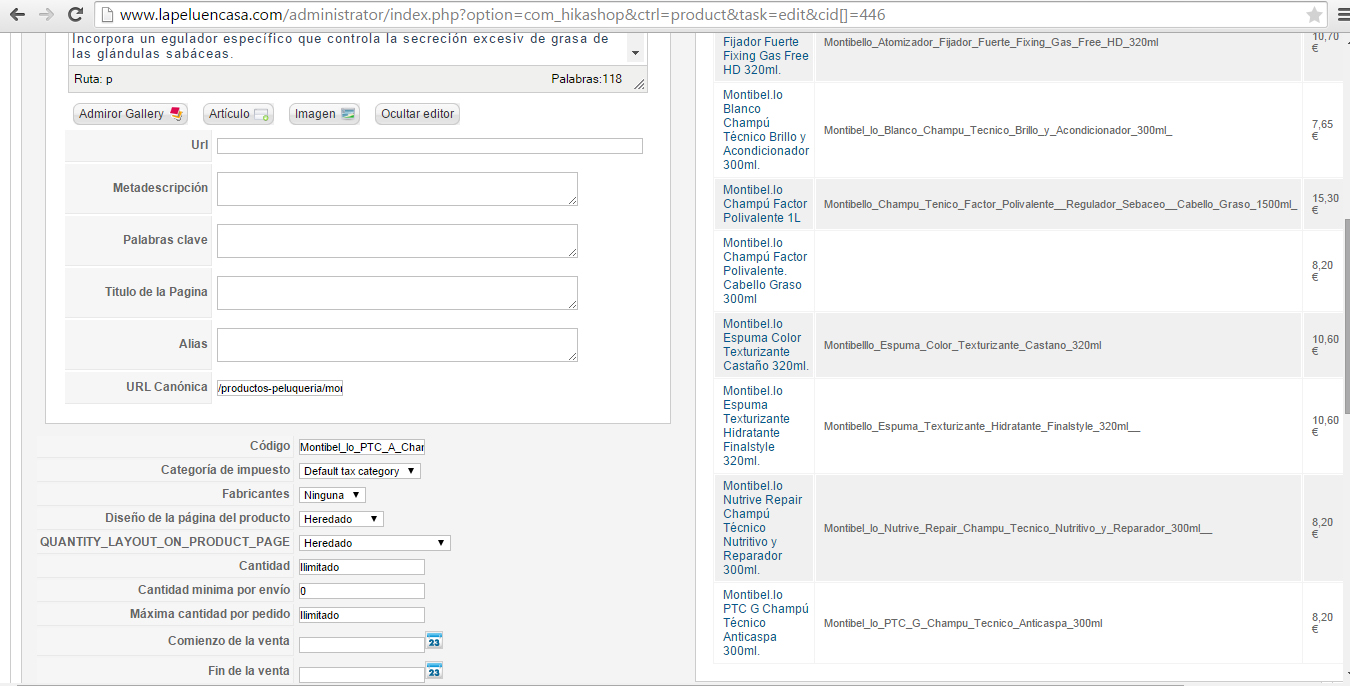Screen dimensions: 1350x686
Task: Focus the Titulo de la Pagina textarea
Action: (397, 293)
